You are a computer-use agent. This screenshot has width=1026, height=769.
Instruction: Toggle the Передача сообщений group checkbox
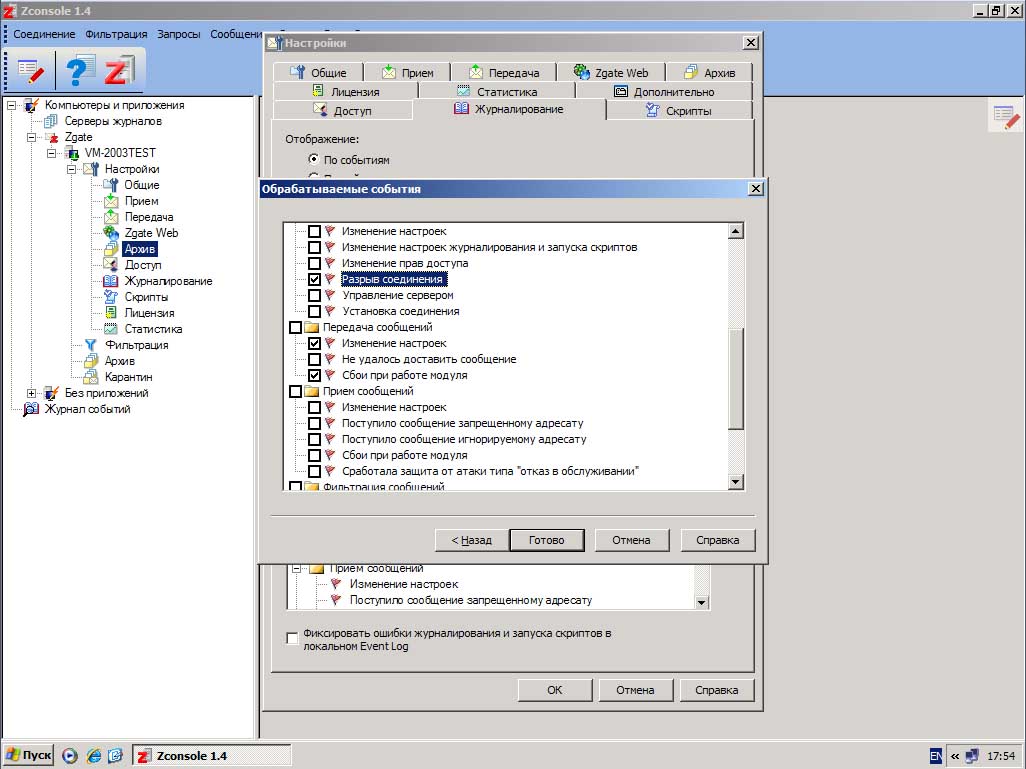[x=295, y=327]
